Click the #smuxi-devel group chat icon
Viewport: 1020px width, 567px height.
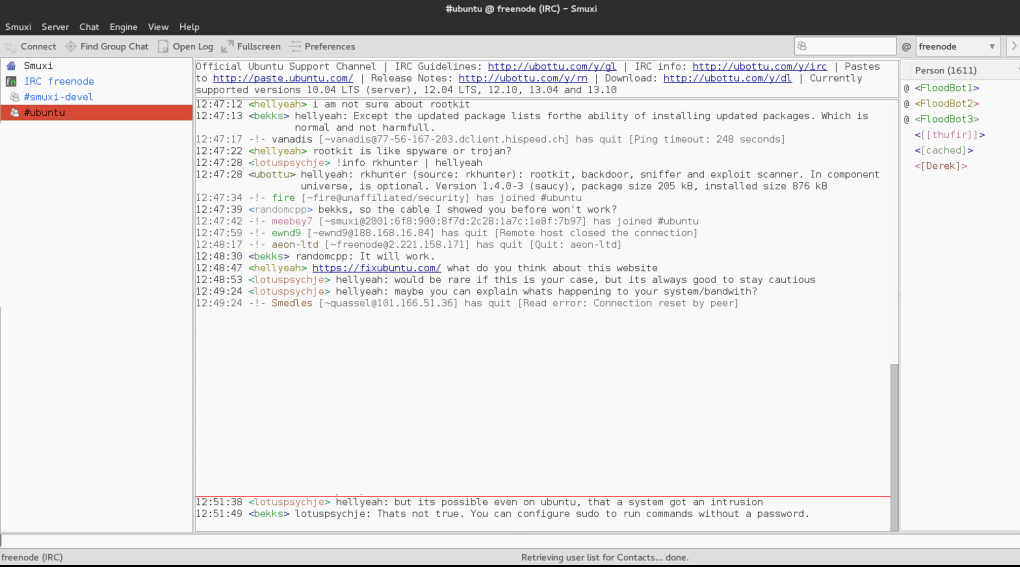click(x=14, y=97)
